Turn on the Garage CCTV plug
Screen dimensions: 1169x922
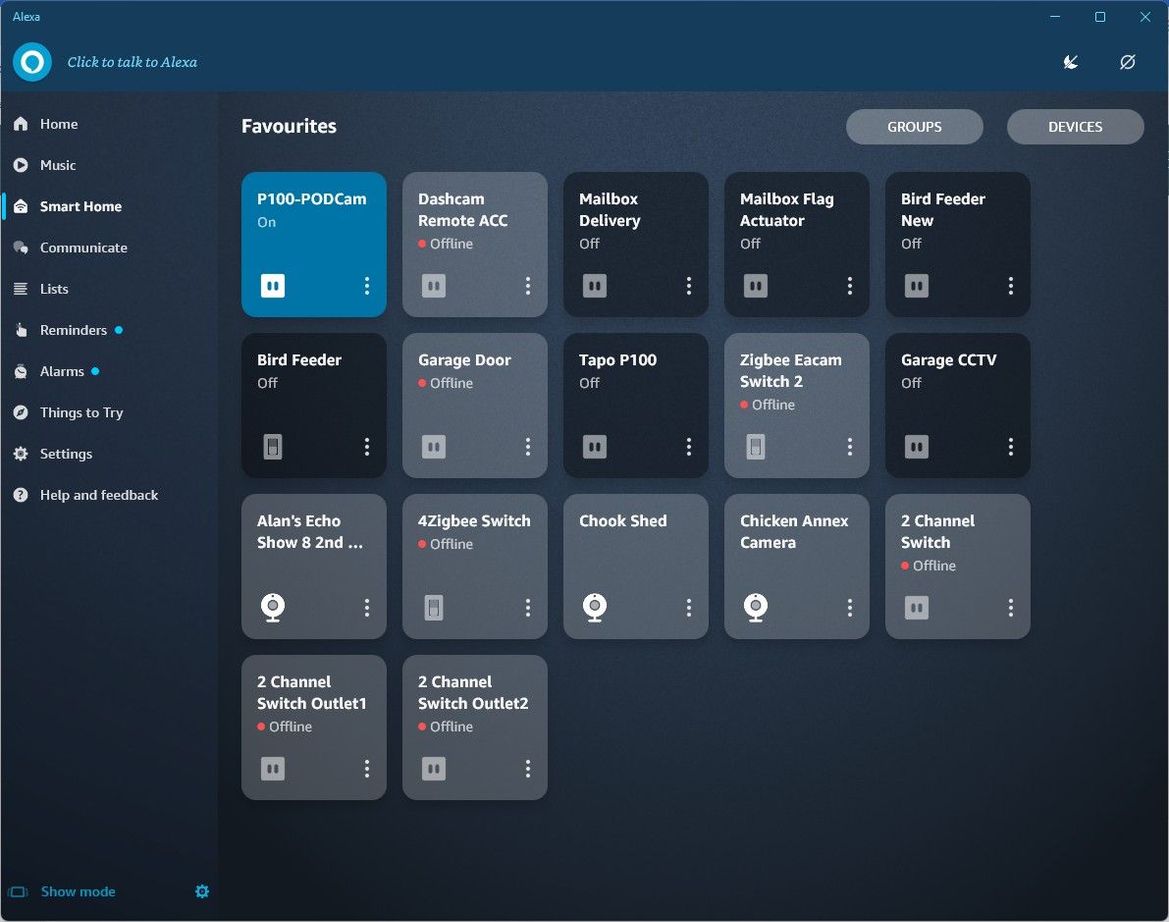(917, 447)
